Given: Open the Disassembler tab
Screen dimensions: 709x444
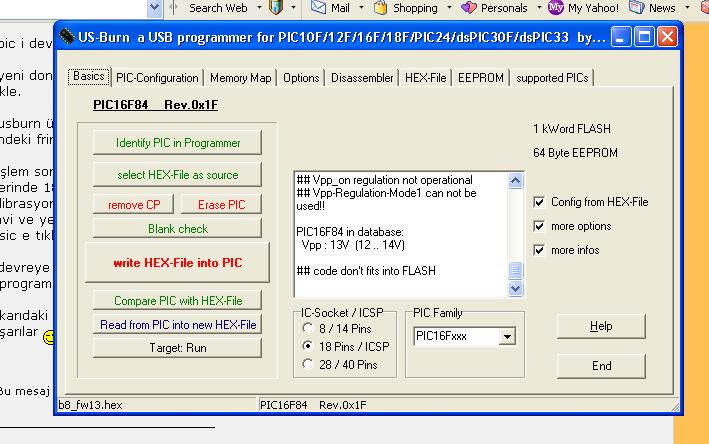Looking at the screenshot, I should (x=362, y=78).
